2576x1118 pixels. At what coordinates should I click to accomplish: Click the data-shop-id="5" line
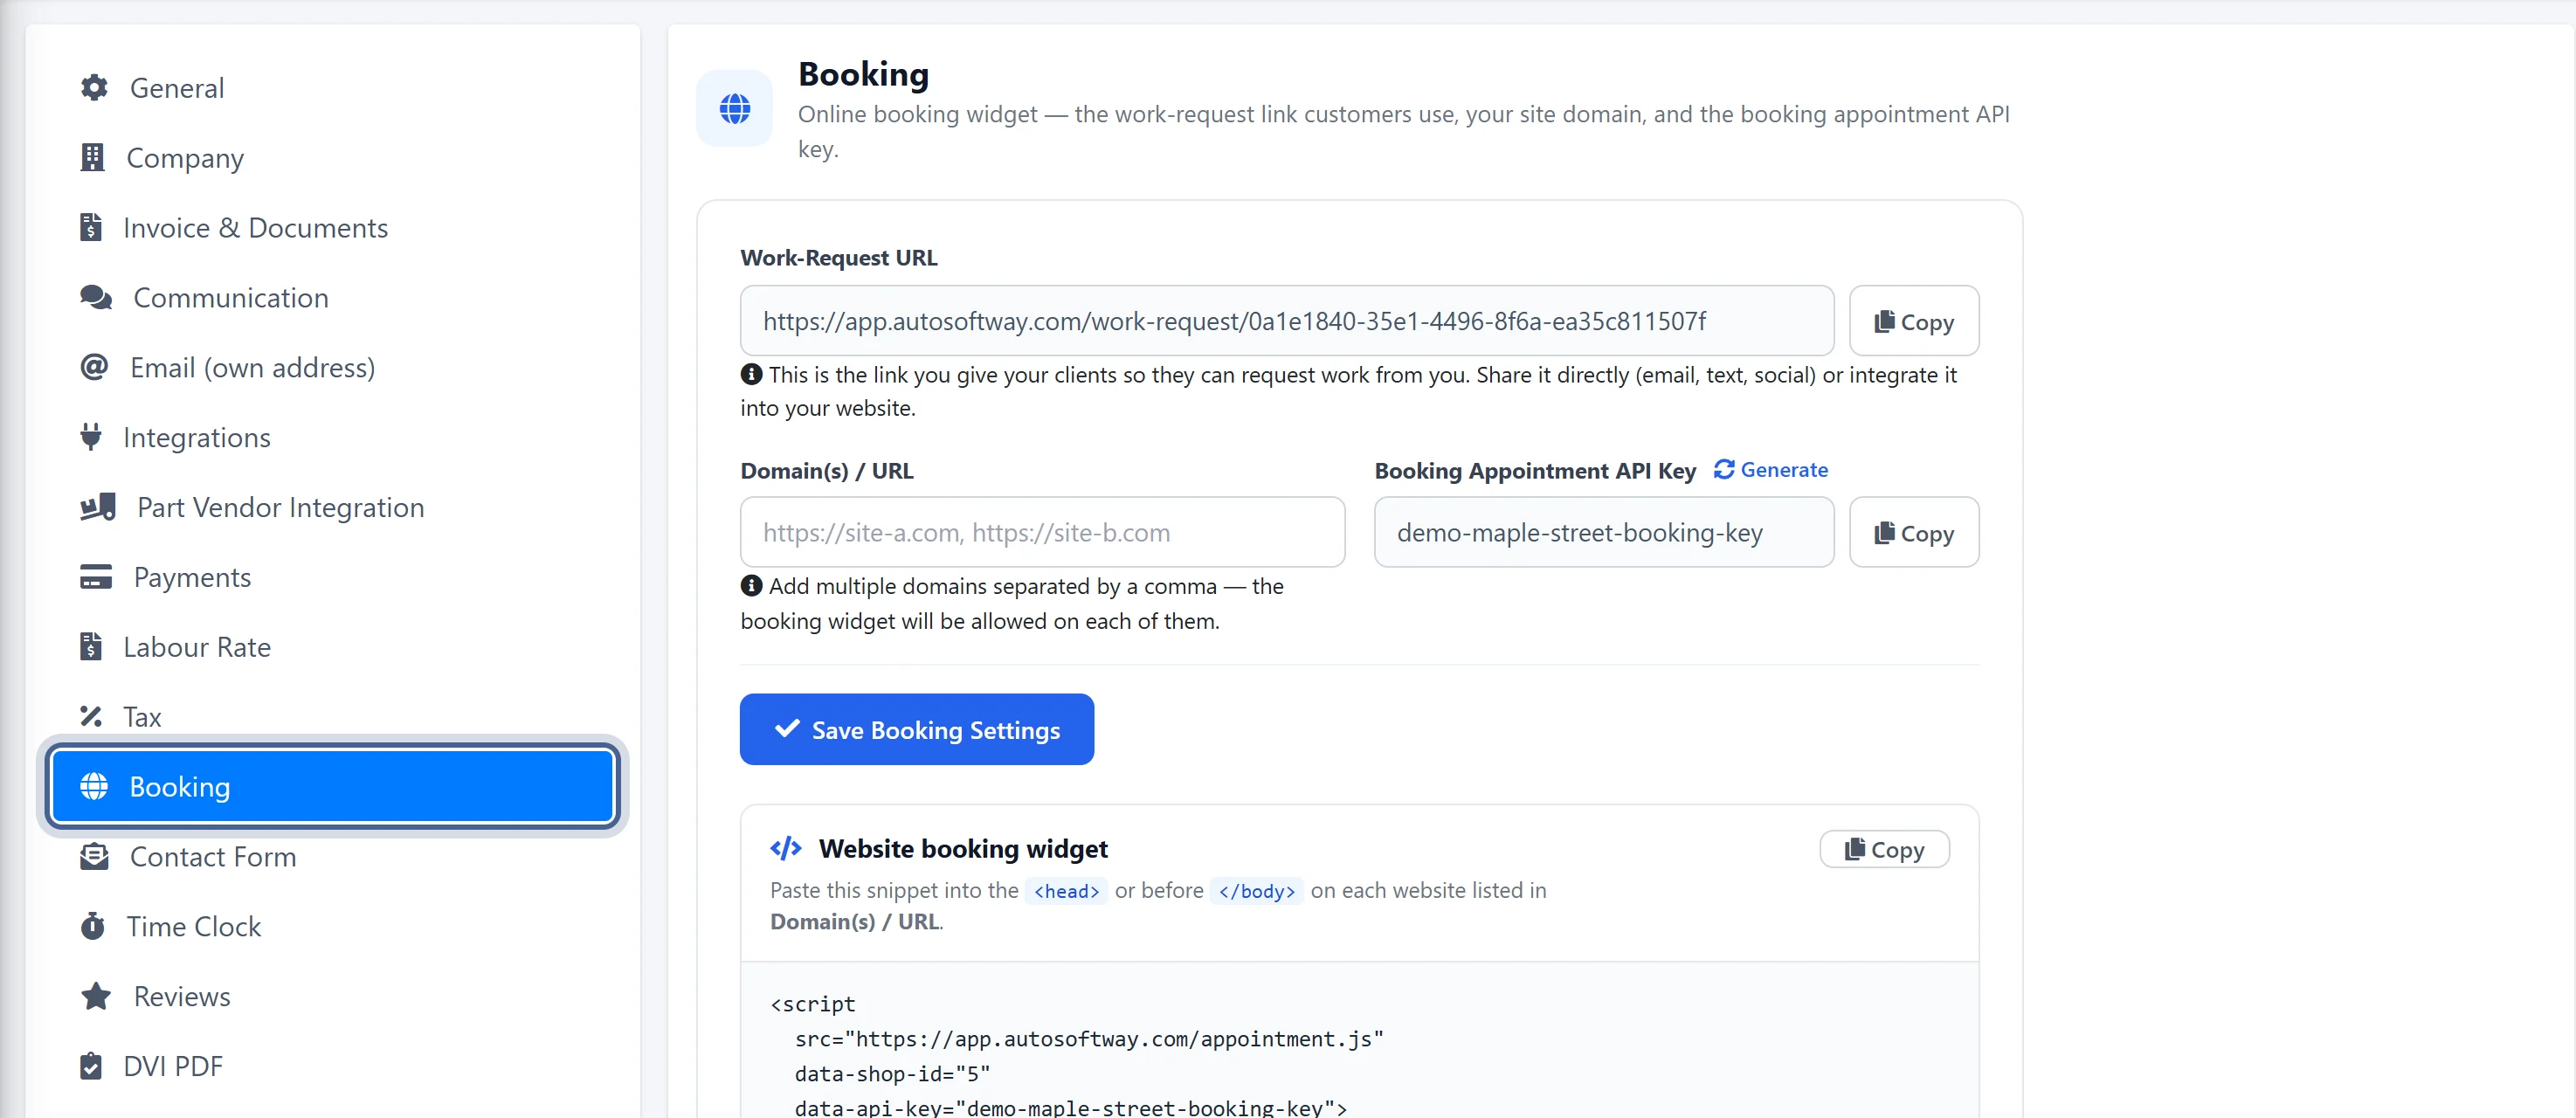pos(892,1074)
